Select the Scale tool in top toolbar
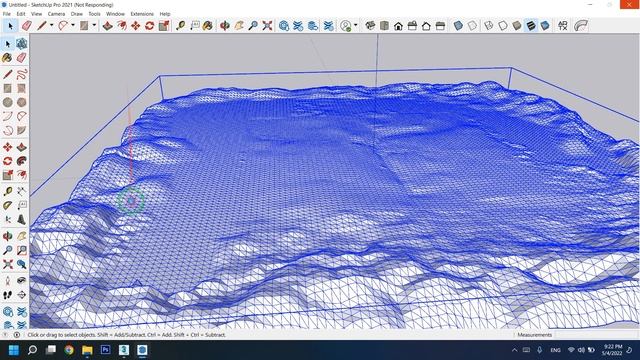This screenshot has height=360, width=640. click(164, 26)
